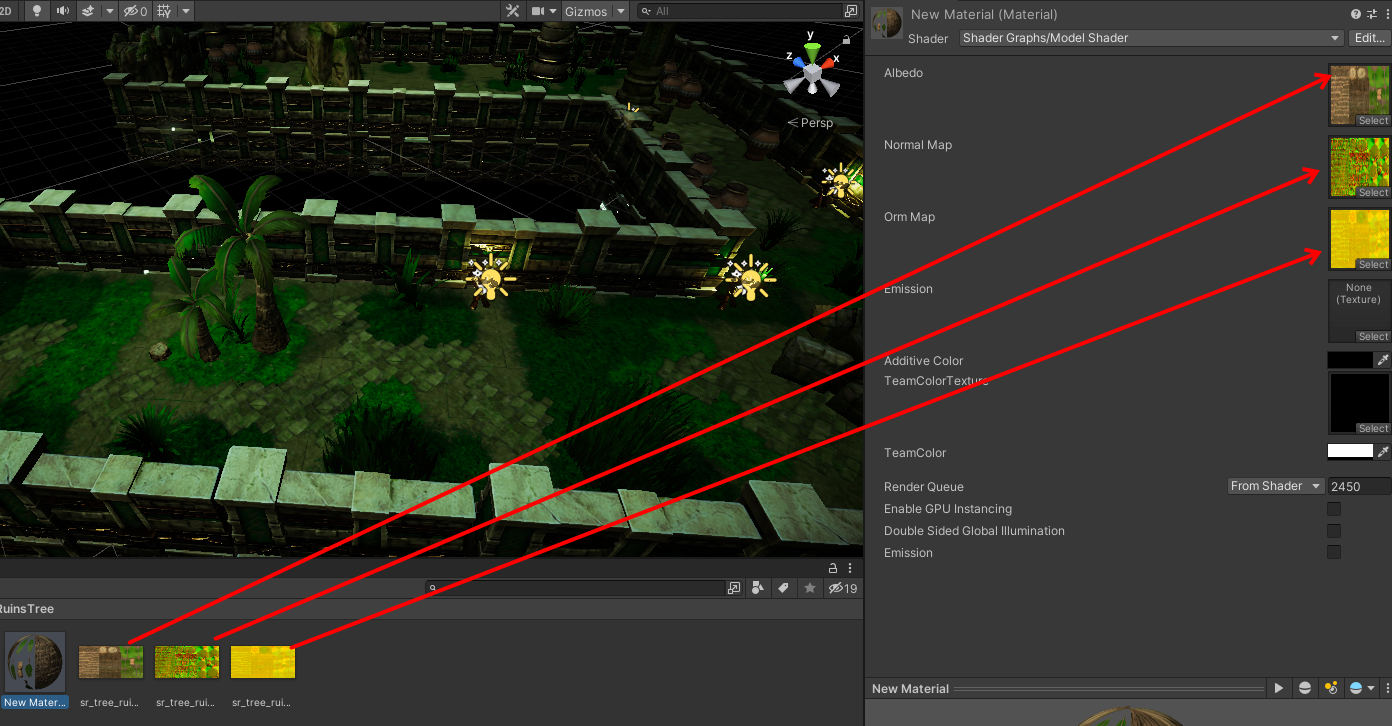Click the Project window search field
Screen dimensions: 1392x726
pos(577,588)
